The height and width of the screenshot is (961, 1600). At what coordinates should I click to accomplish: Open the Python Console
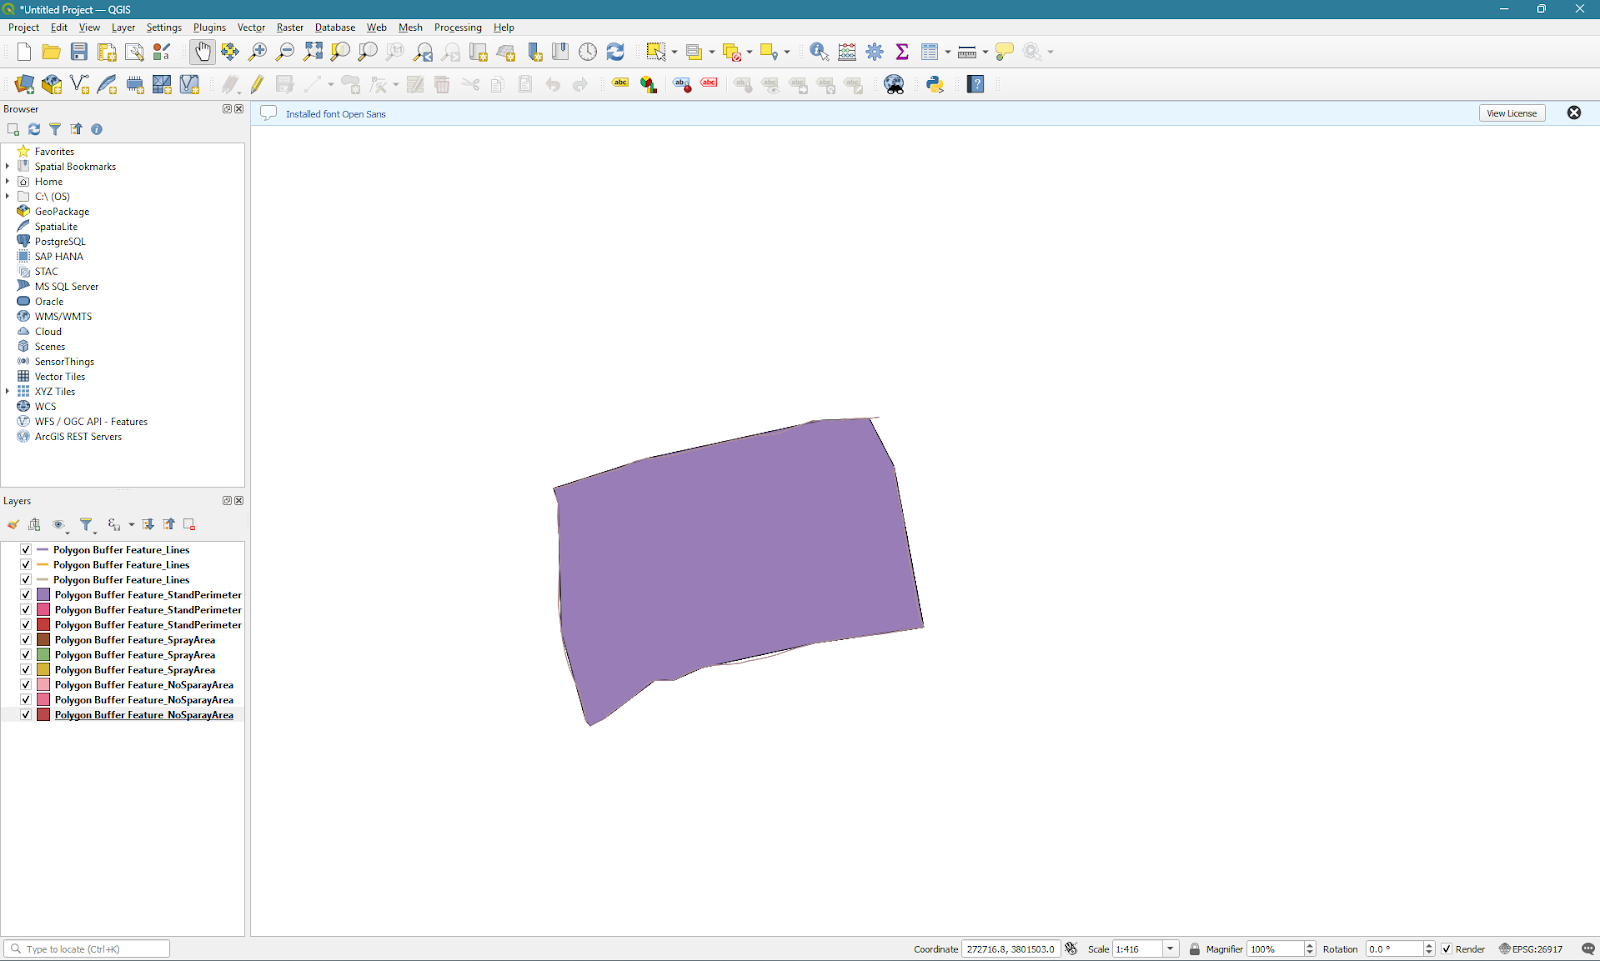pos(935,85)
